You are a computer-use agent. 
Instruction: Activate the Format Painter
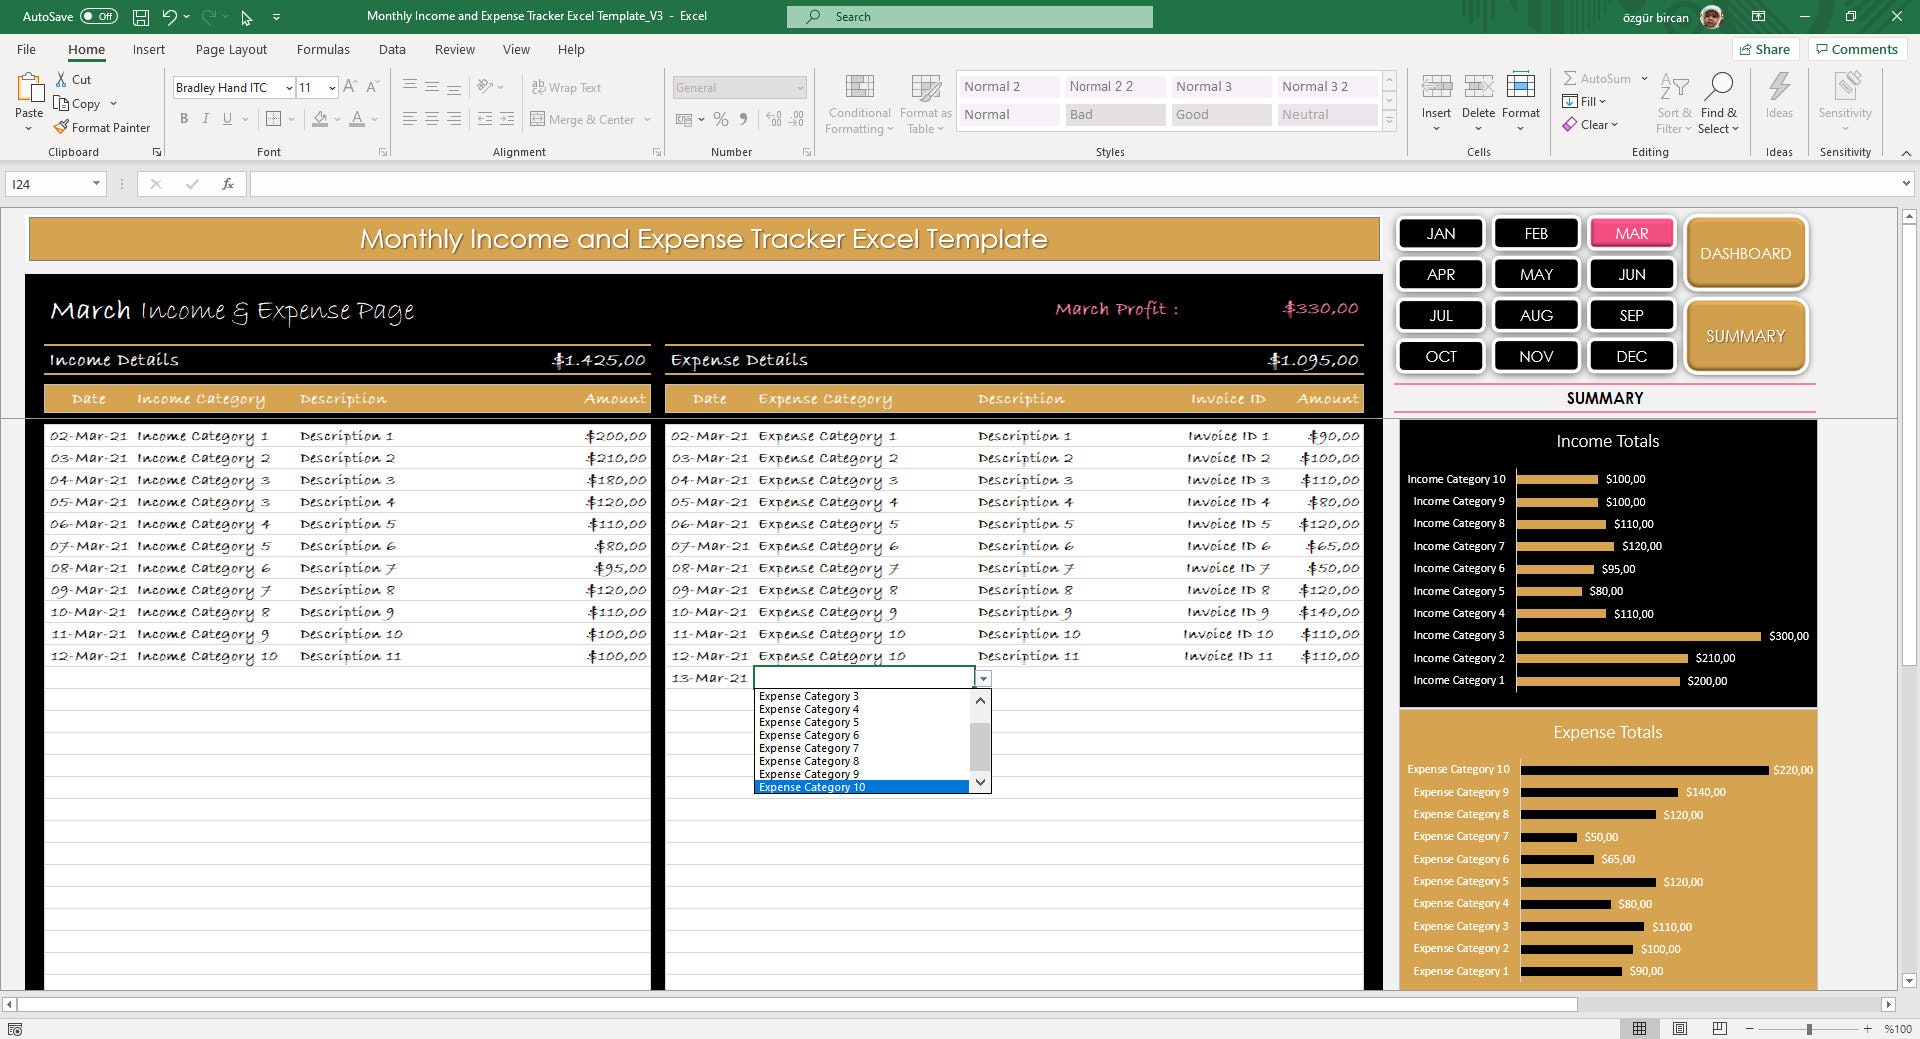pyautogui.click(x=103, y=127)
